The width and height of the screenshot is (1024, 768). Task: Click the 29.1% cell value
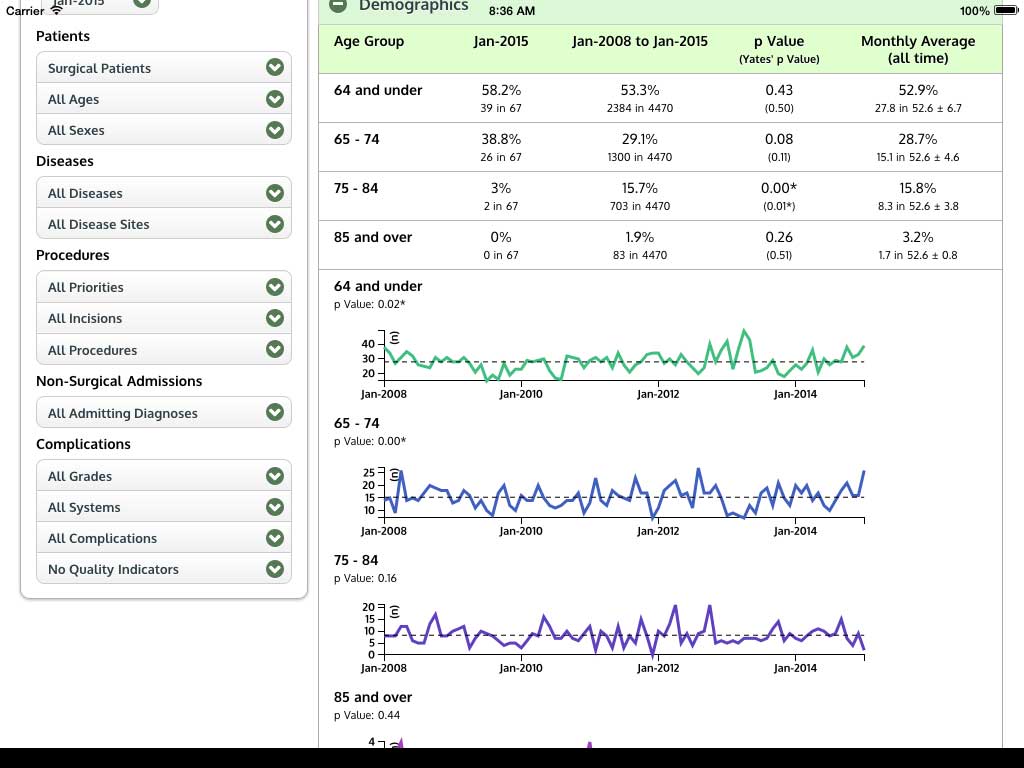click(x=640, y=139)
